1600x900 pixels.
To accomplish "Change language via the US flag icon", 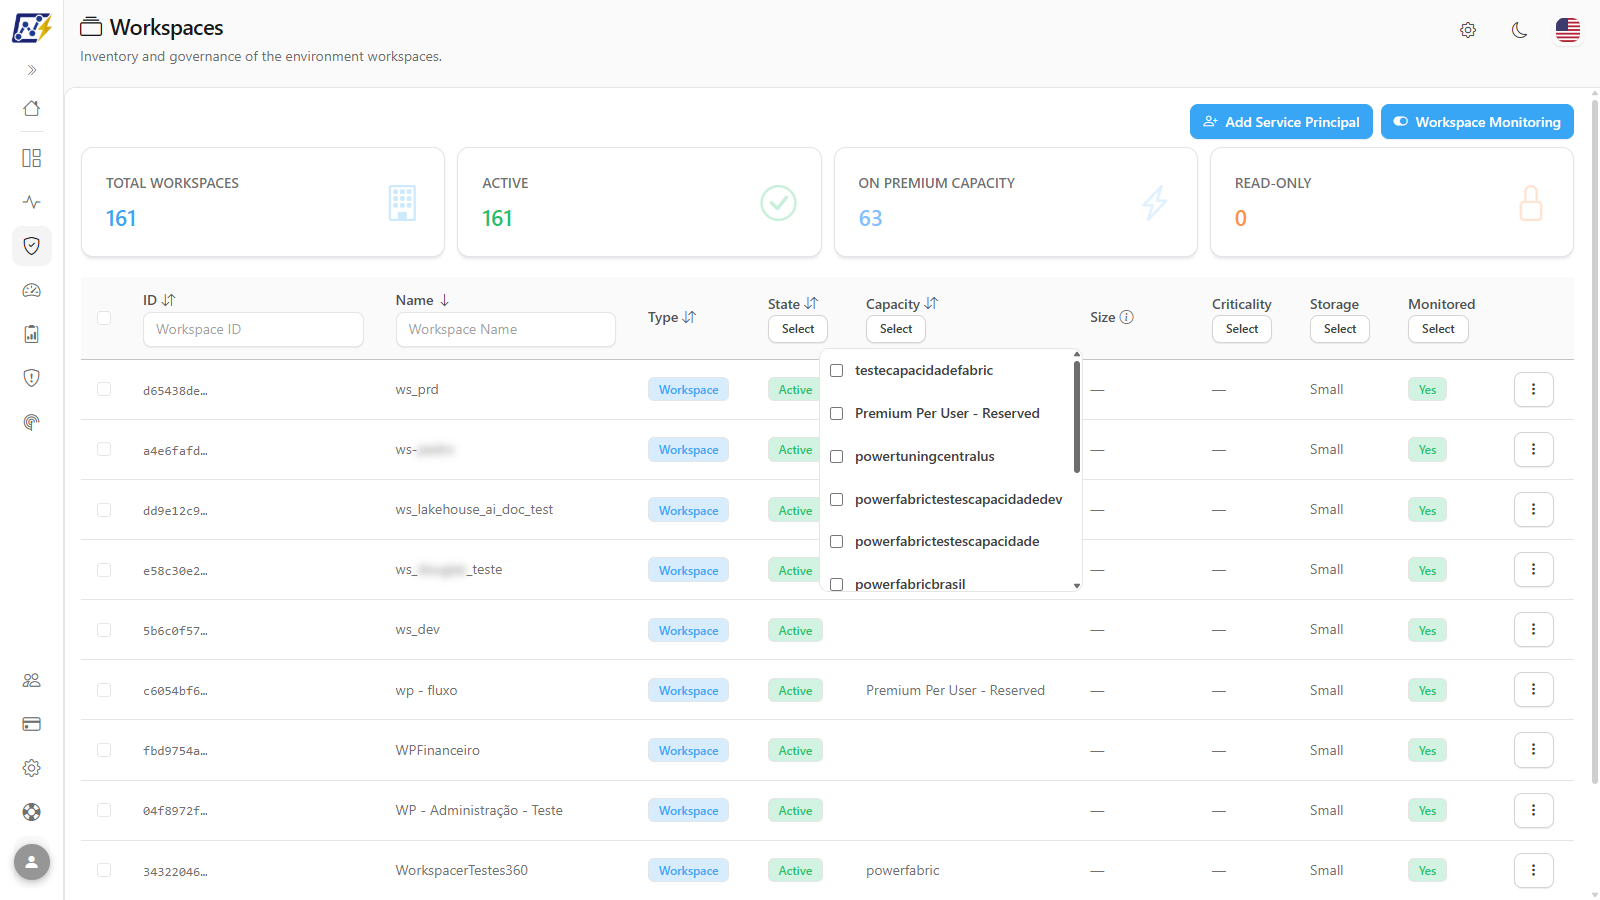I will coord(1568,30).
